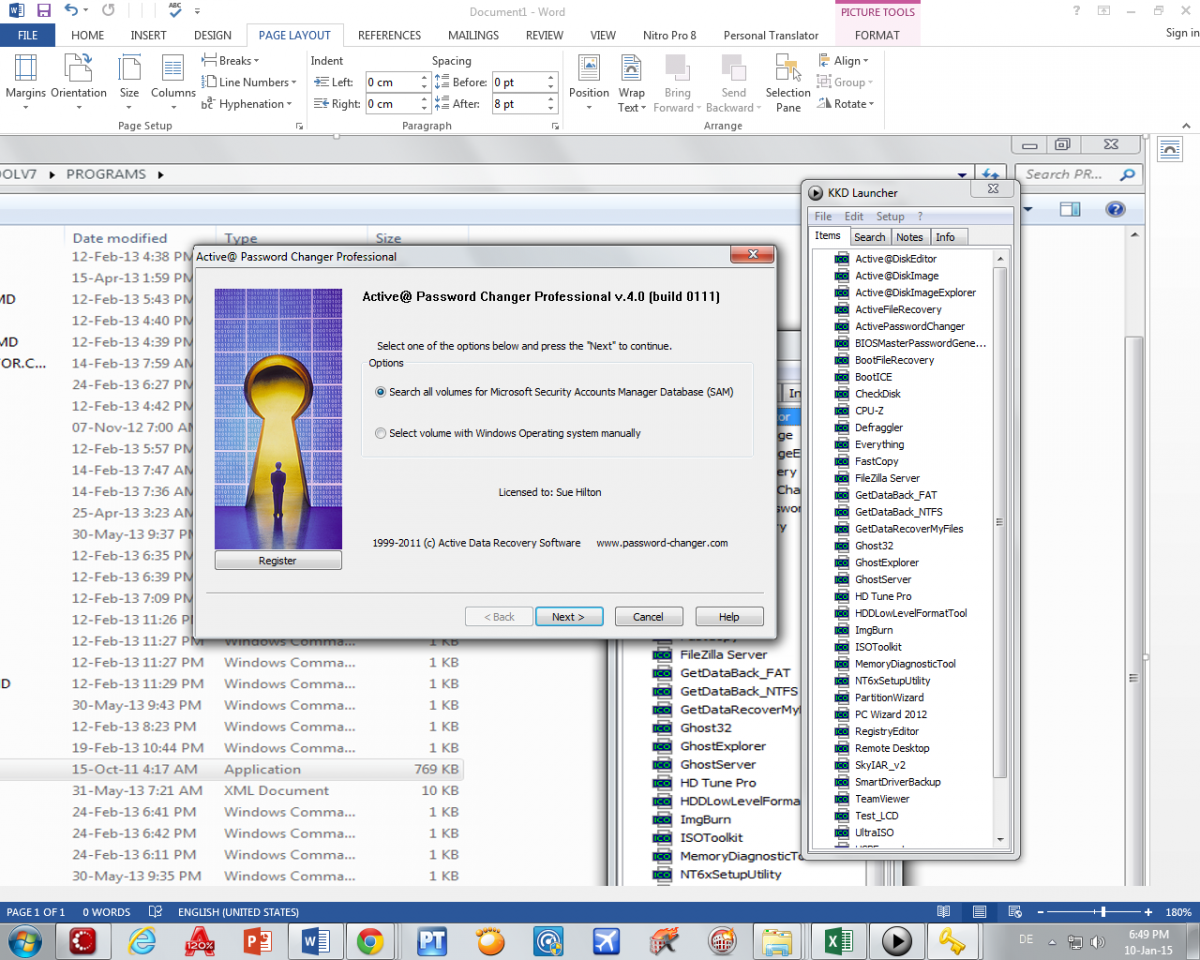Select CPU-Z icon in KKD Launcher list

[842, 411]
